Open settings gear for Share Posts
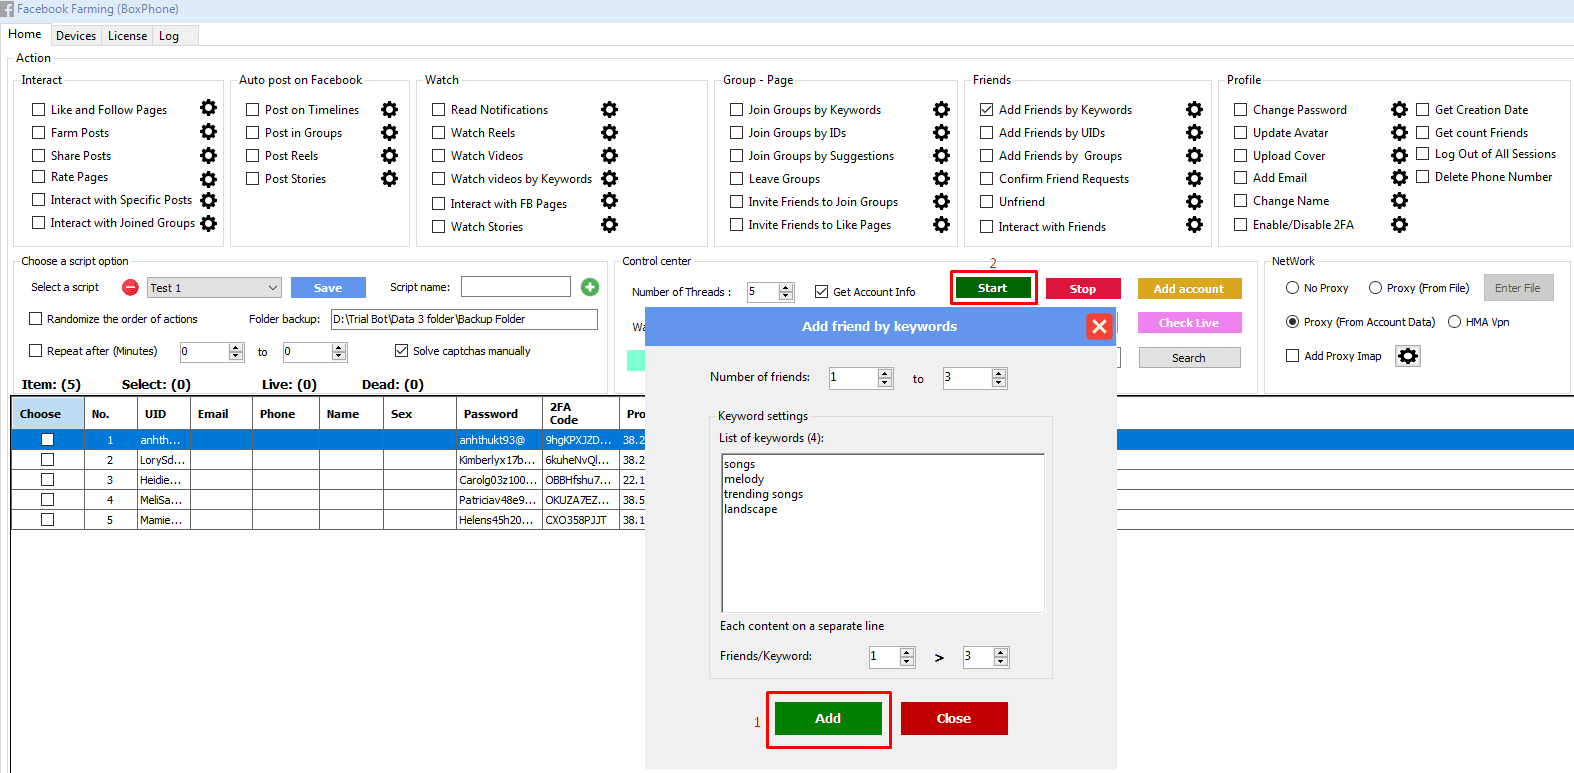1574x773 pixels. click(x=208, y=155)
